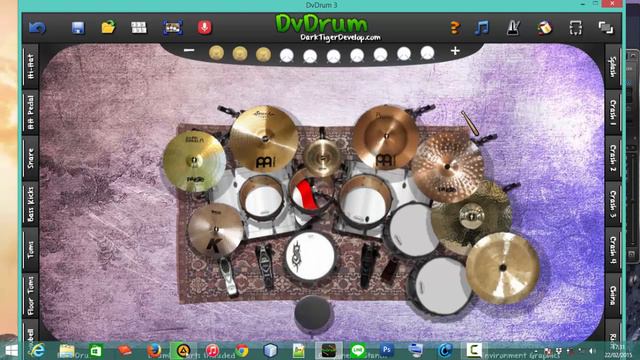This screenshot has width=640, height=360.
Task: Launch Google Chrome from taskbar
Action: [x=242, y=351]
